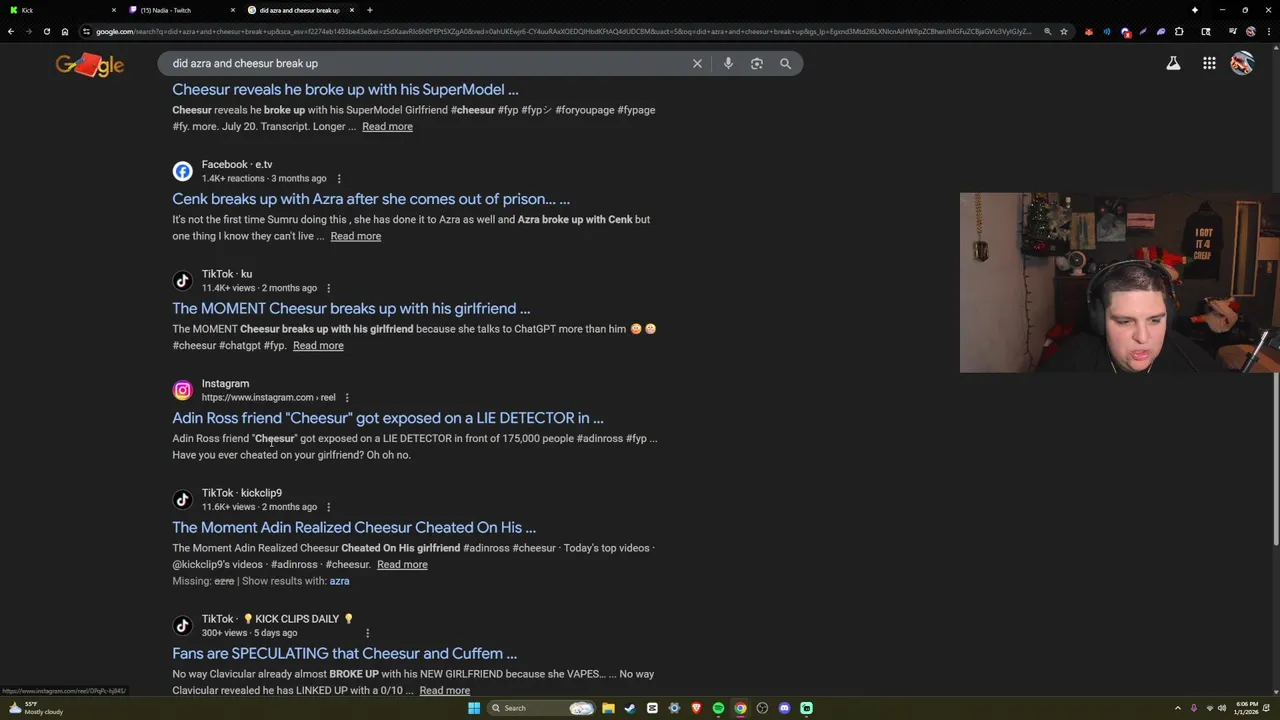Open OBS from the taskbar
The height and width of the screenshot is (720, 1280).
762,708
